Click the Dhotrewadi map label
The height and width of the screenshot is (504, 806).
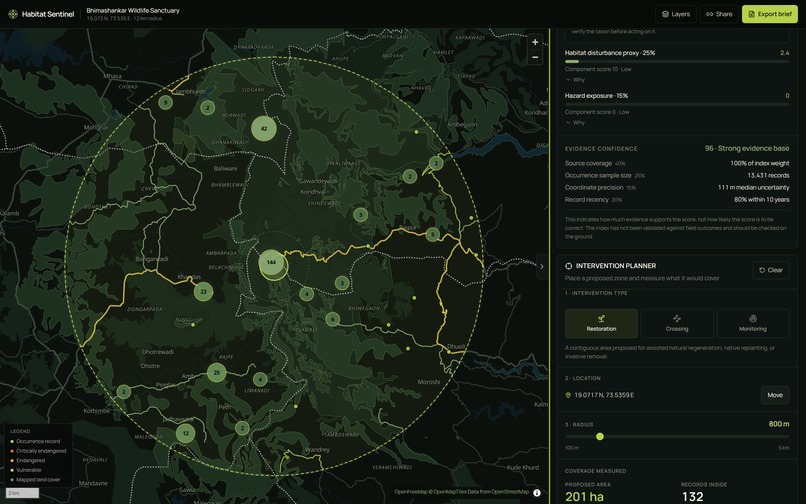point(157,352)
